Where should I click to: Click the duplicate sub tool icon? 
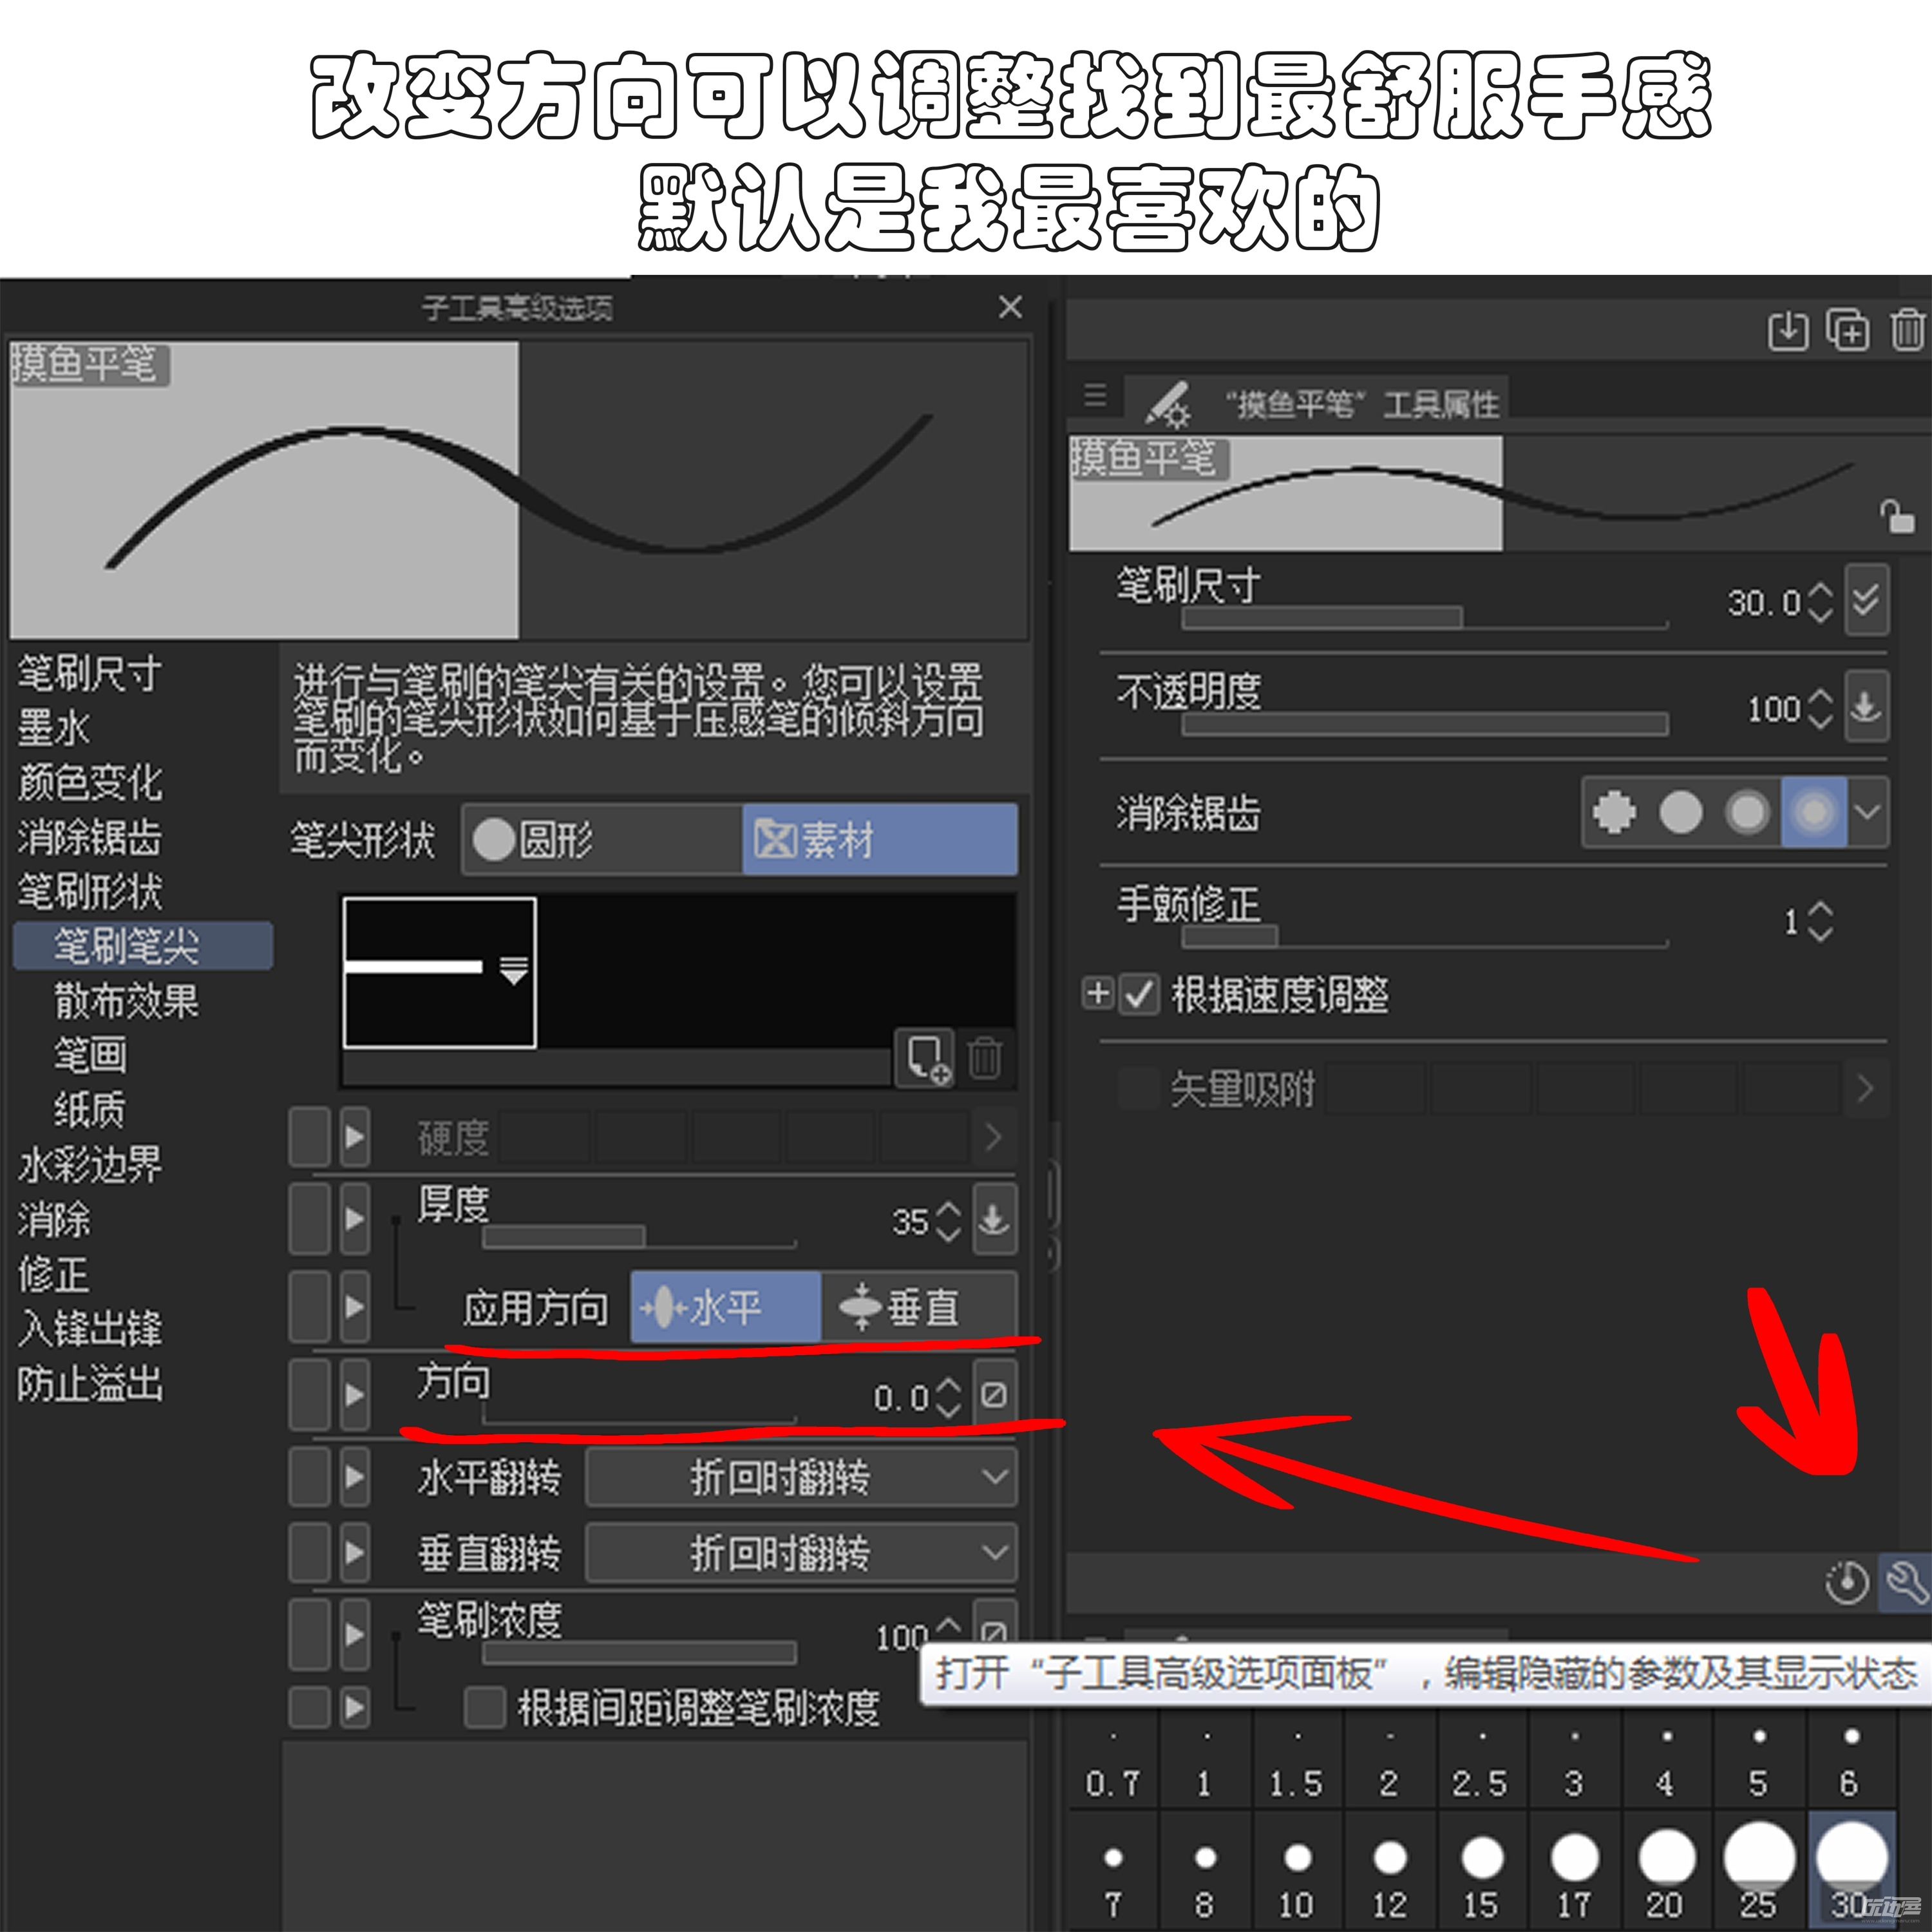(x=1848, y=330)
